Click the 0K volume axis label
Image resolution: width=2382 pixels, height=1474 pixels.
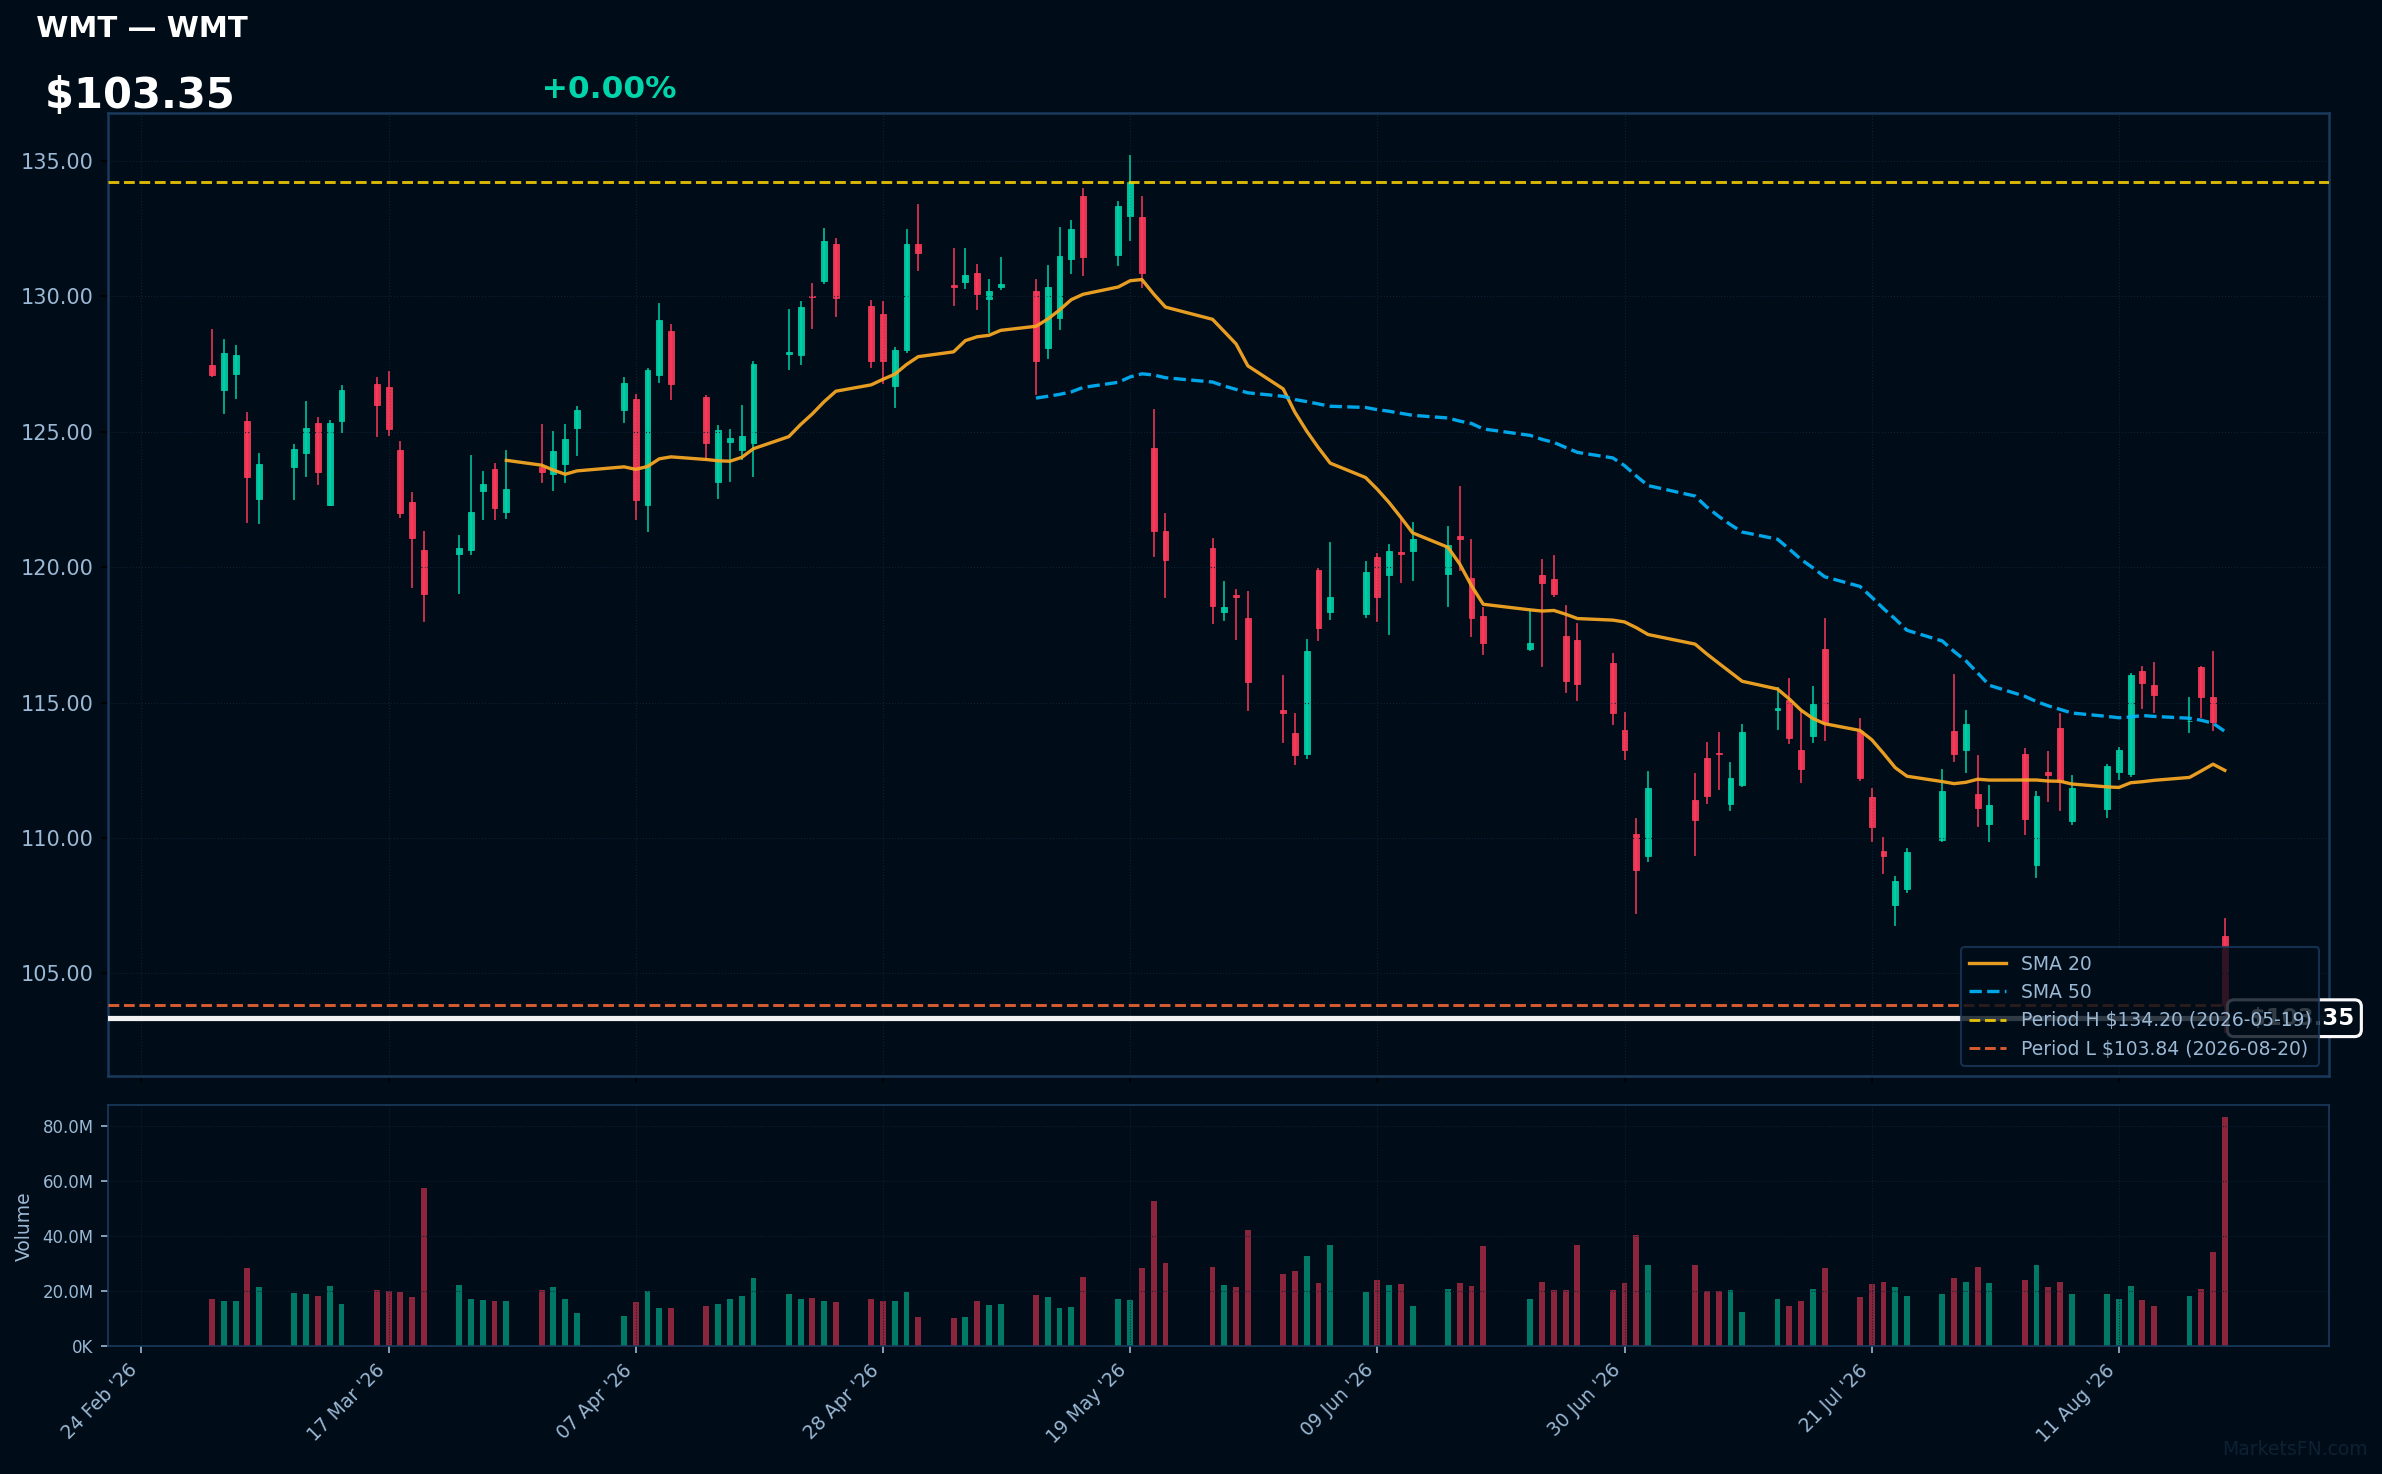[x=82, y=1347]
